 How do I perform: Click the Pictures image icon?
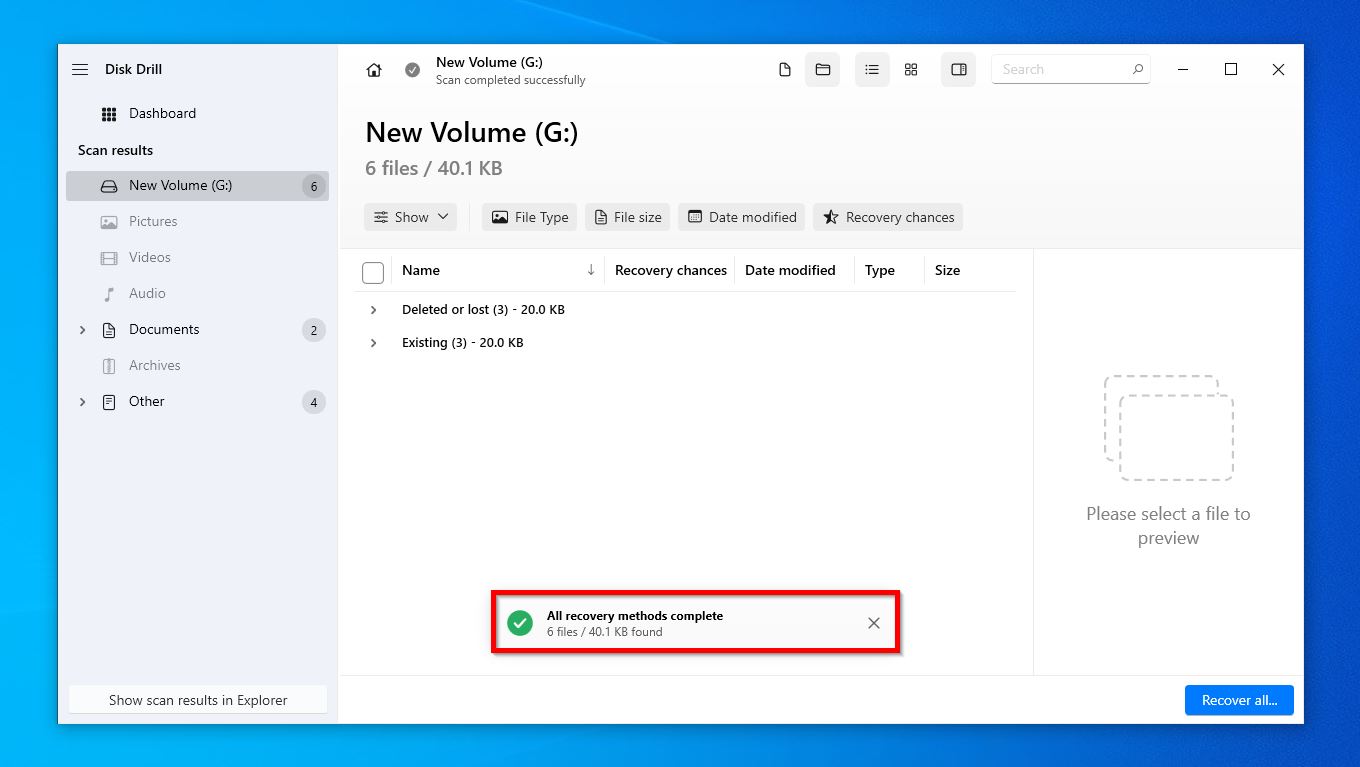(x=109, y=222)
